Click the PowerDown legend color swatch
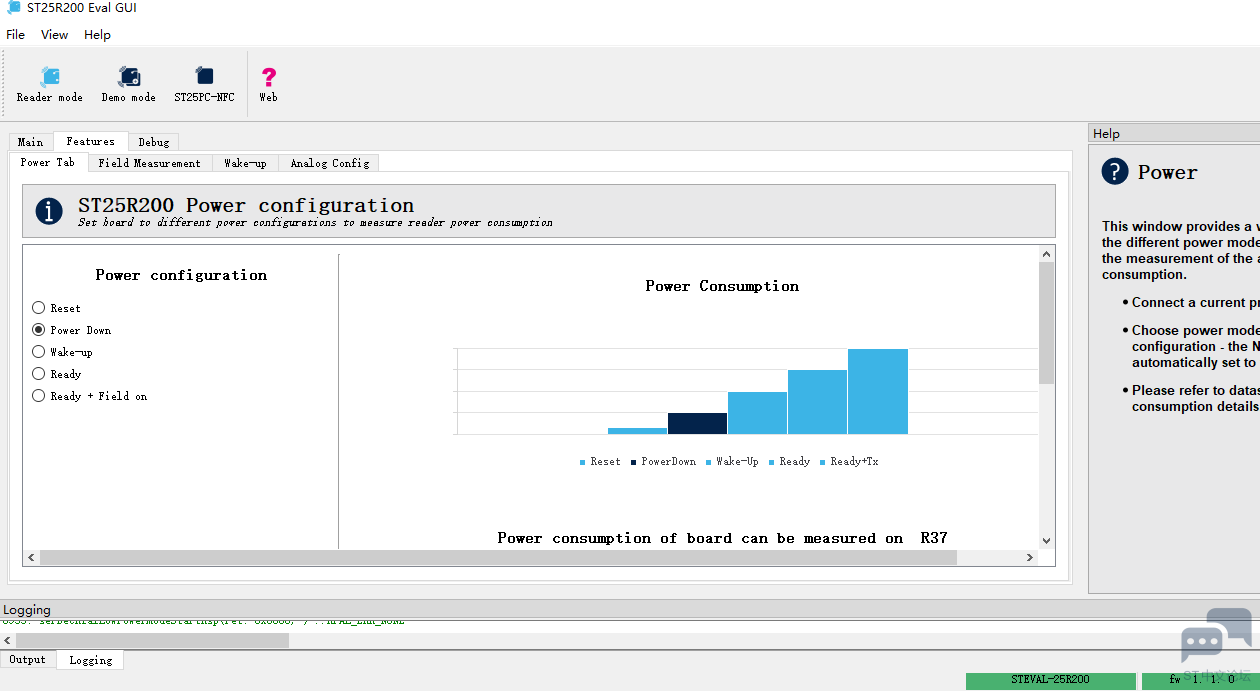Screen dimensions: 1260x691 tap(633, 462)
